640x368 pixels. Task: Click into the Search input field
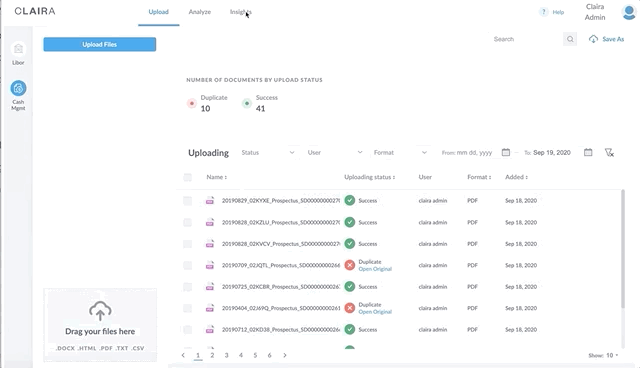click(527, 39)
